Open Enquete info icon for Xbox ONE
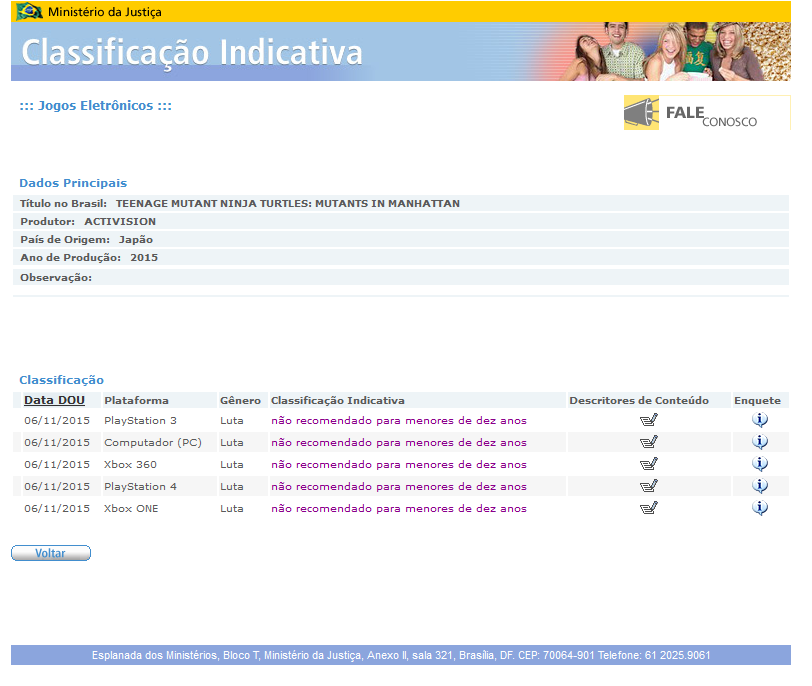Screen dimensions: 812x686 click(759, 508)
